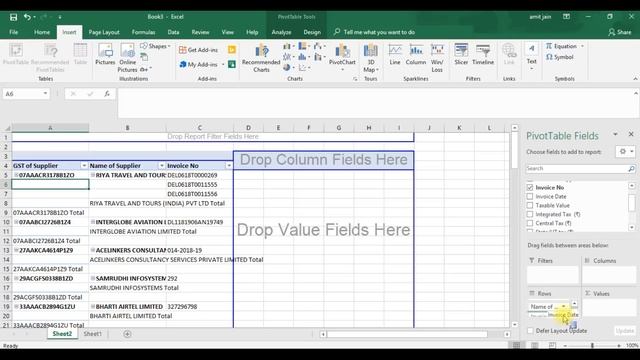Uncheck the Invoice No field
This screenshot has height=360, width=640.
coord(530,187)
